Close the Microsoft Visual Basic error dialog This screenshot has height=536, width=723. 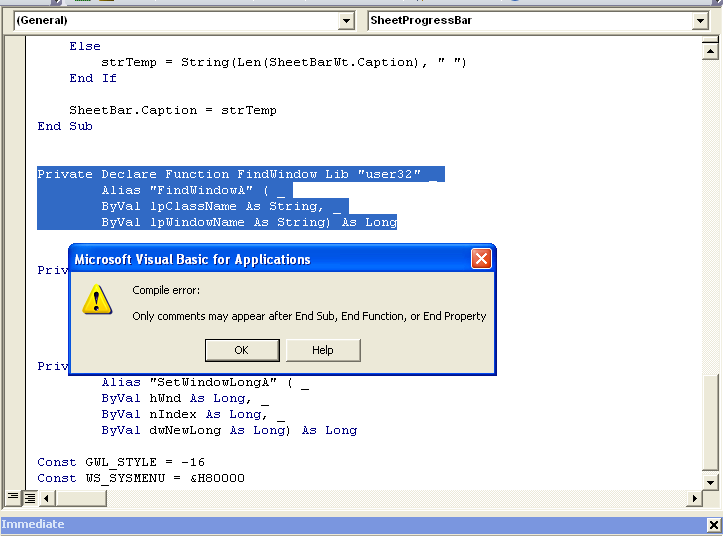(x=481, y=259)
